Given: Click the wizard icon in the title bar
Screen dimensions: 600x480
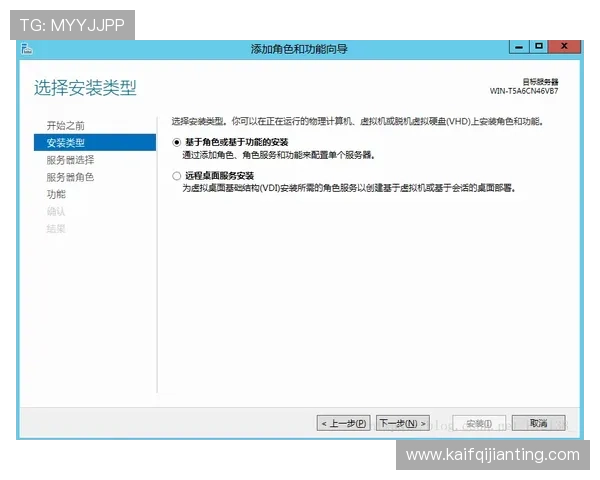Looking at the screenshot, I should (27, 49).
